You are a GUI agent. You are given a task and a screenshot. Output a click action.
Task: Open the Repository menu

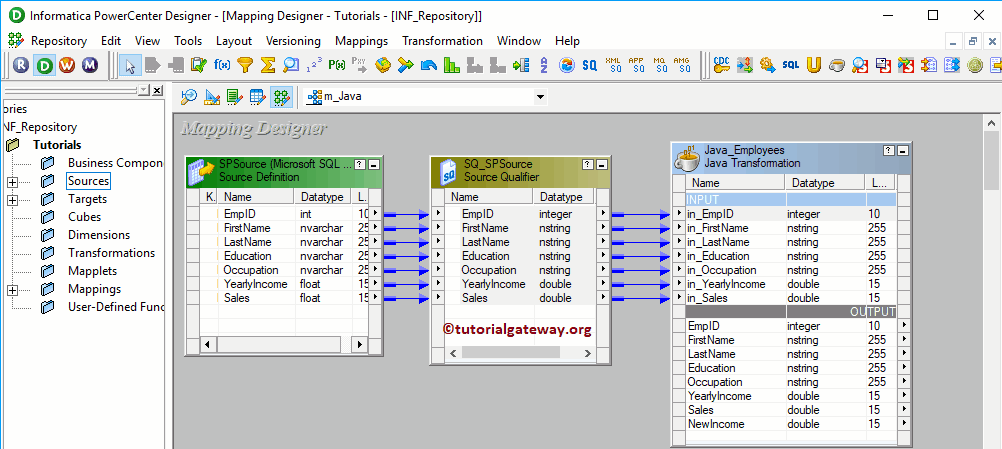click(x=59, y=41)
